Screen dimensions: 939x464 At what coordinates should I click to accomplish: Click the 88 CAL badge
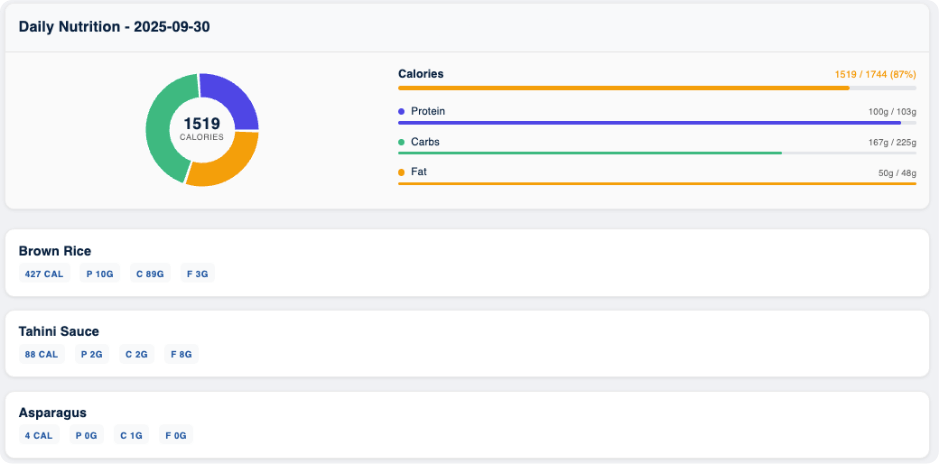coord(41,354)
